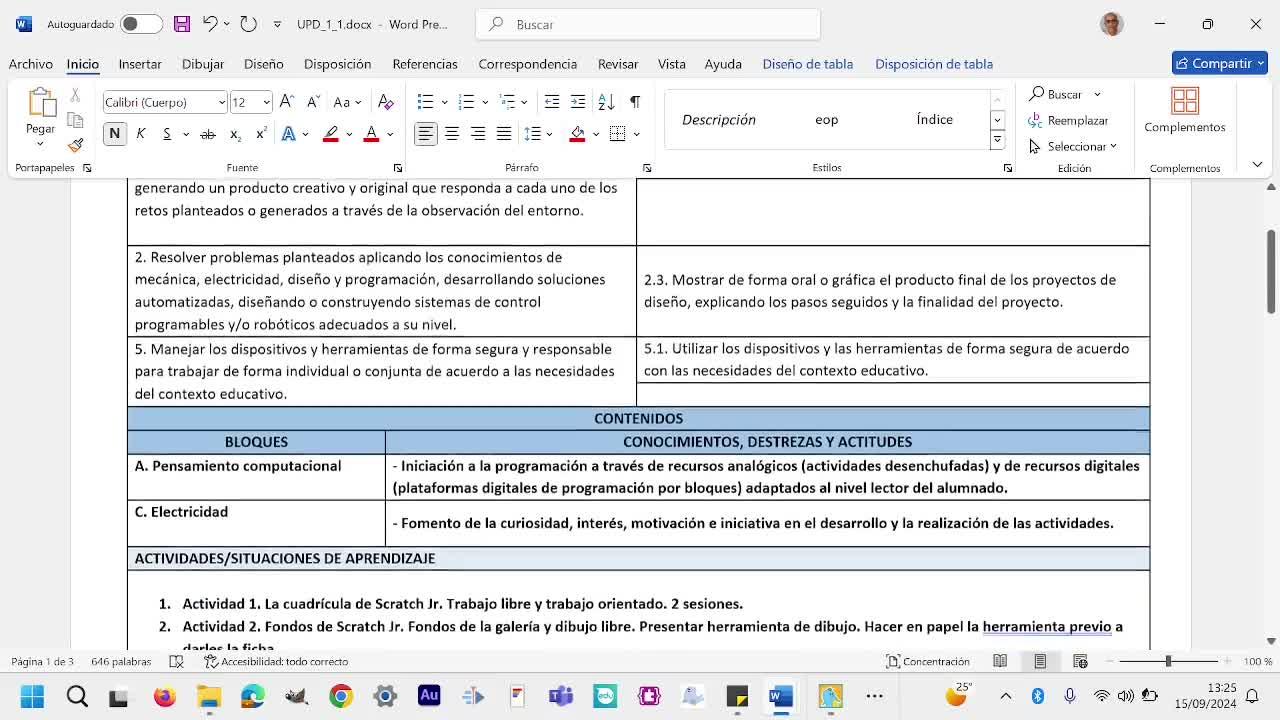
Task: Click the Save disk icon
Action: click(x=181, y=24)
